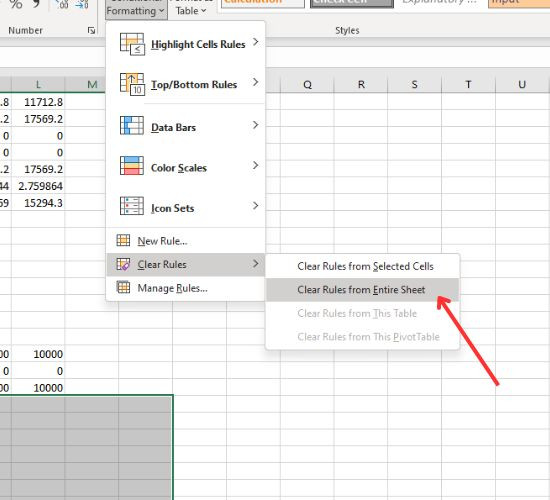Screen dimensions: 550x500
Task: Click cell containing 15294.3
Action: pyautogui.click(x=38, y=203)
